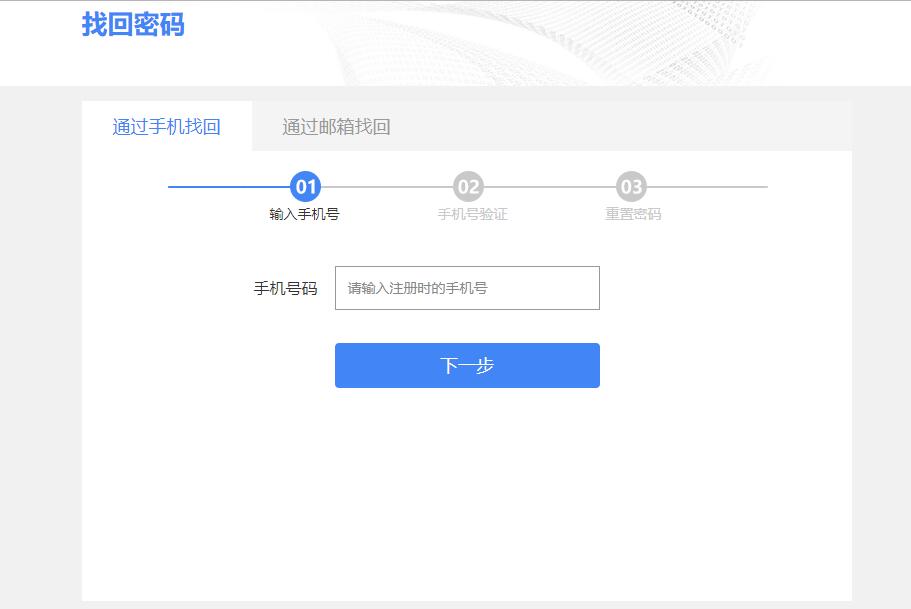911x609 pixels.
Task: Click the phone number input field
Action: tap(467, 288)
